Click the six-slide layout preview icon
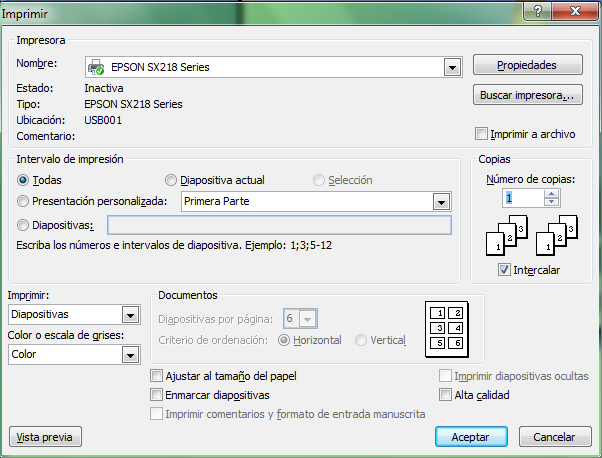 tap(445, 327)
